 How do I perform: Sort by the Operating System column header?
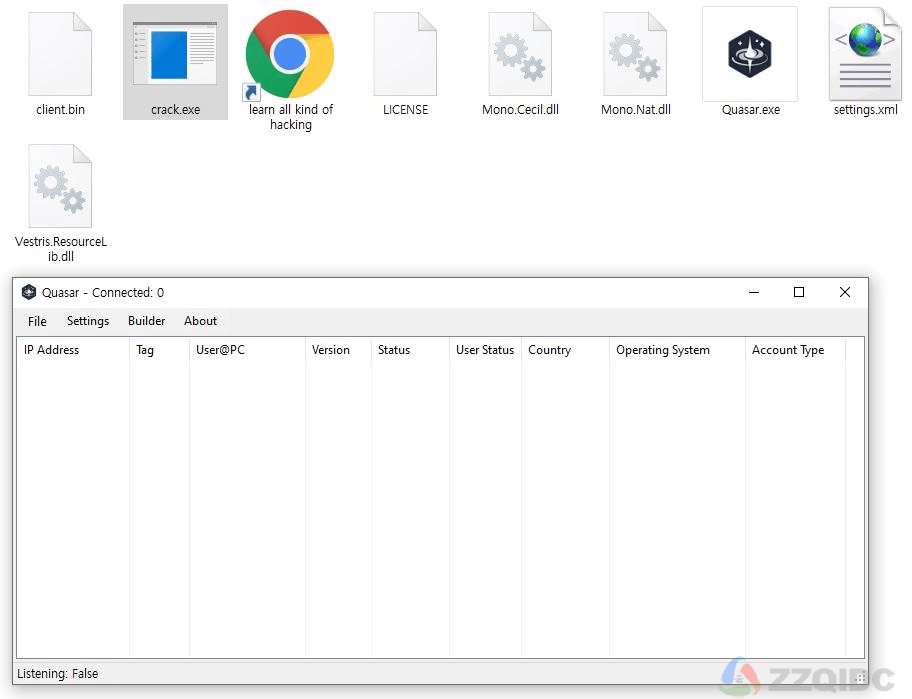pyautogui.click(x=677, y=350)
